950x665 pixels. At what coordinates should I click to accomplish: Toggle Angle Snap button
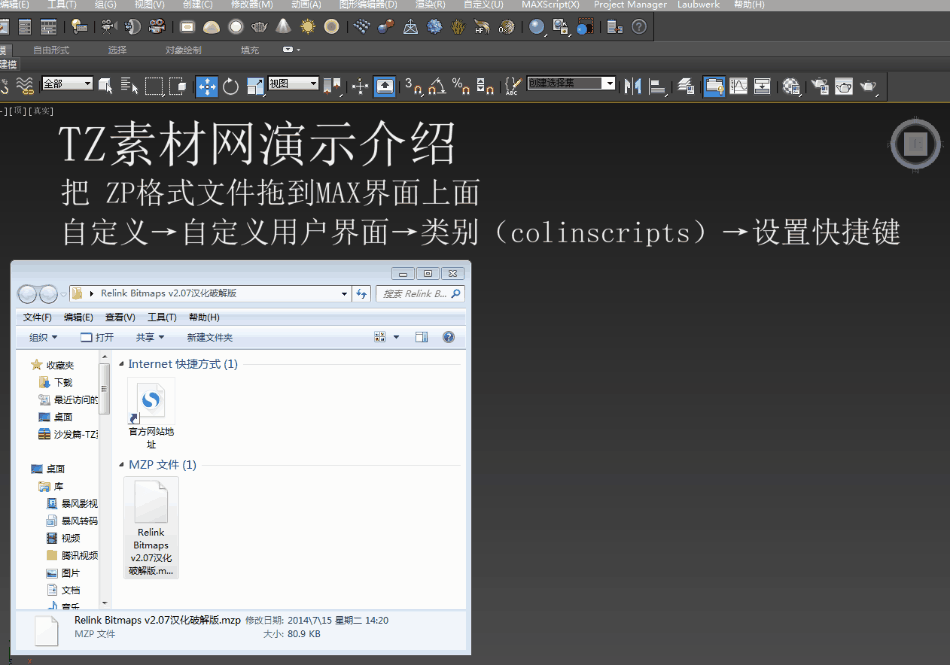click(x=437, y=87)
